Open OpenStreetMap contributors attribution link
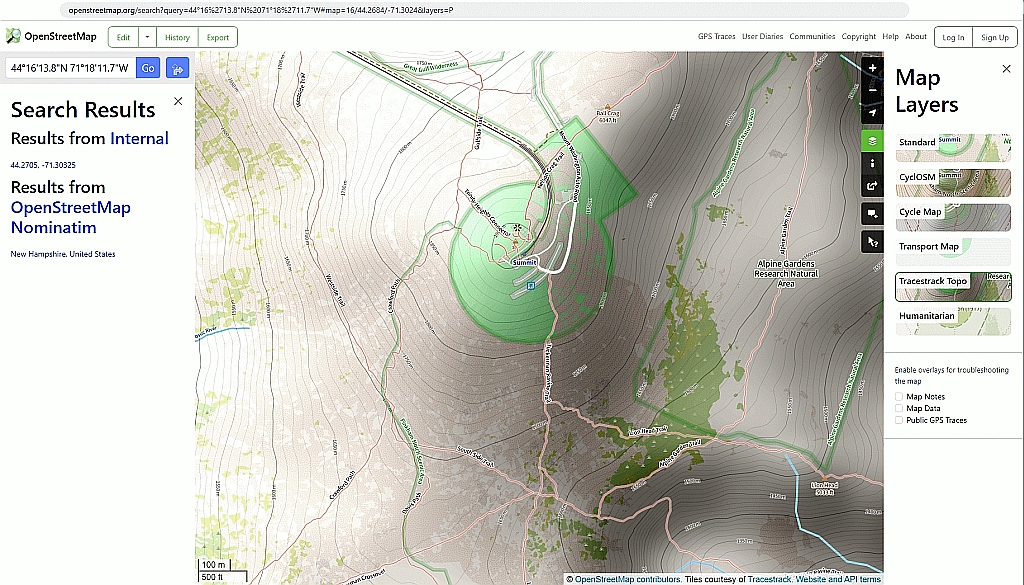Image resolution: width=1024 pixels, height=585 pixels. 627,579
